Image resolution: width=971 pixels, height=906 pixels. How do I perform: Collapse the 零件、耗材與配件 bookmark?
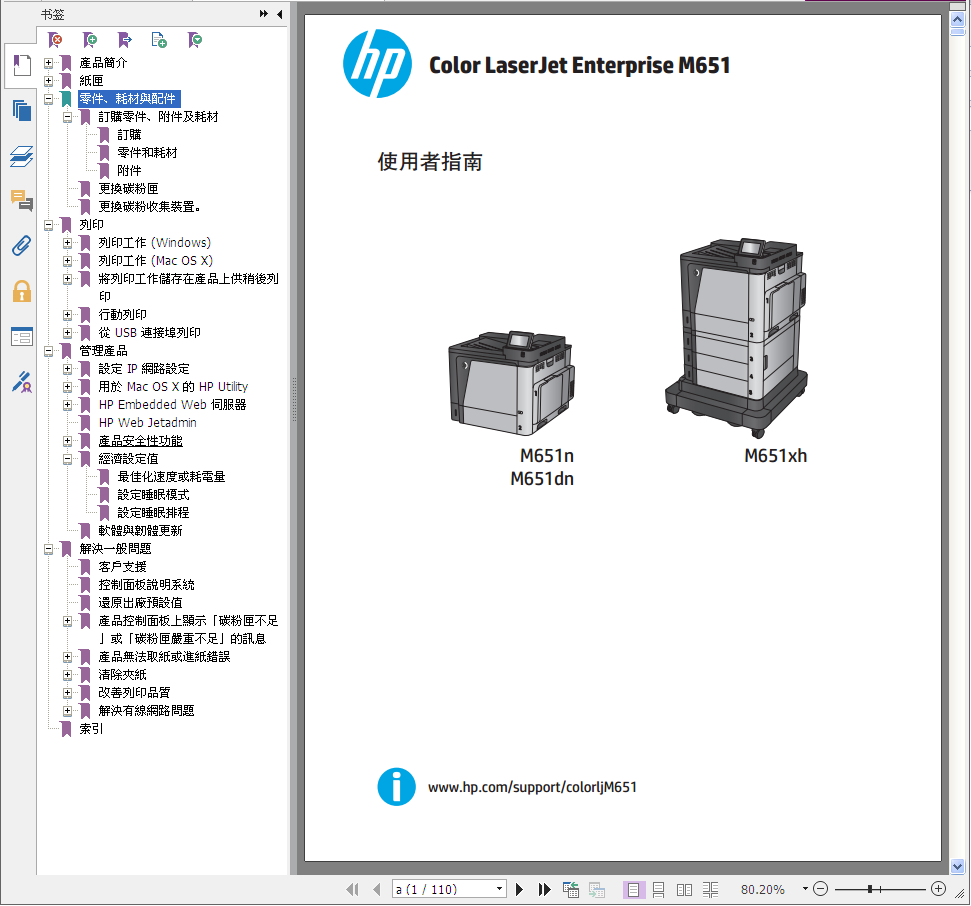point(48,99)
